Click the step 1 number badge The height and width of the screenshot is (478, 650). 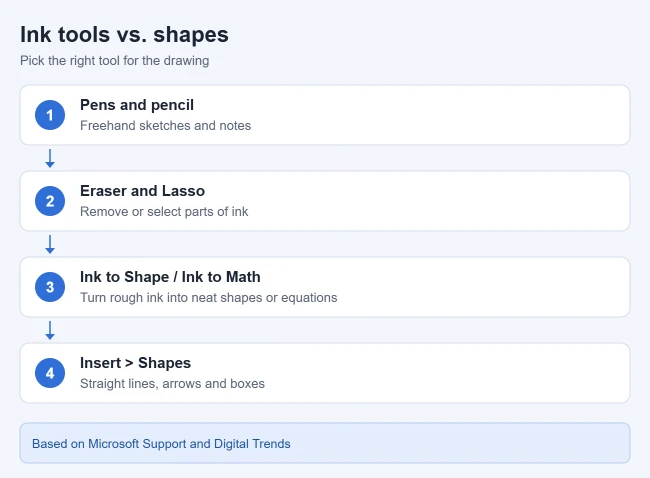tap(50, 115)
